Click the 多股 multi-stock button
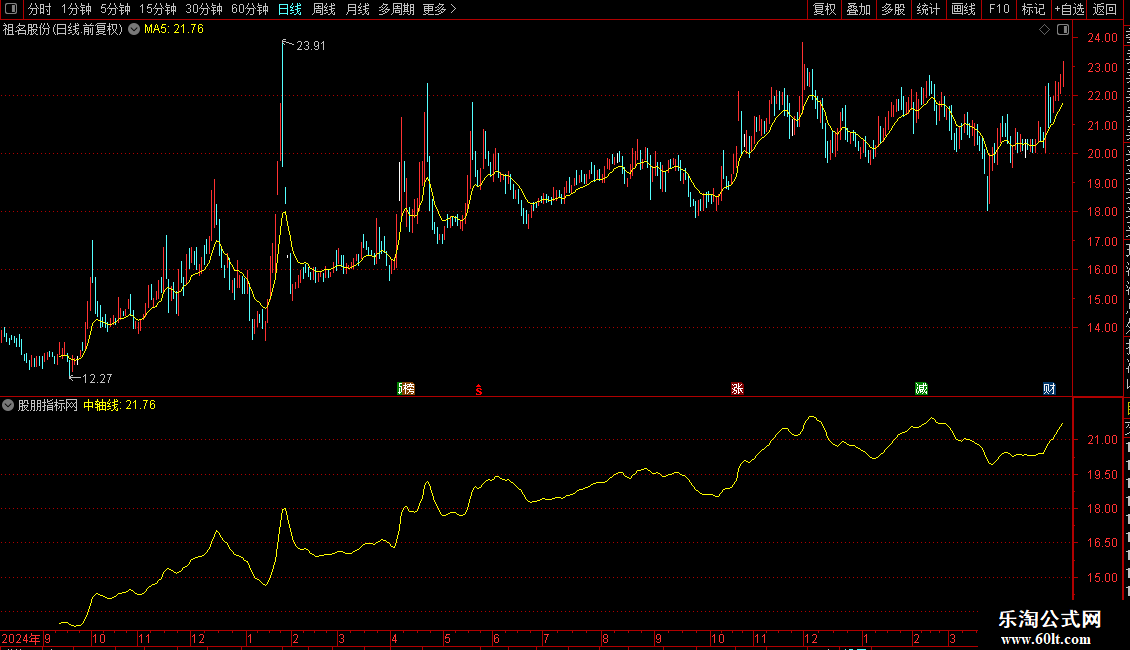1130x650 pixels. coord(893,9)
